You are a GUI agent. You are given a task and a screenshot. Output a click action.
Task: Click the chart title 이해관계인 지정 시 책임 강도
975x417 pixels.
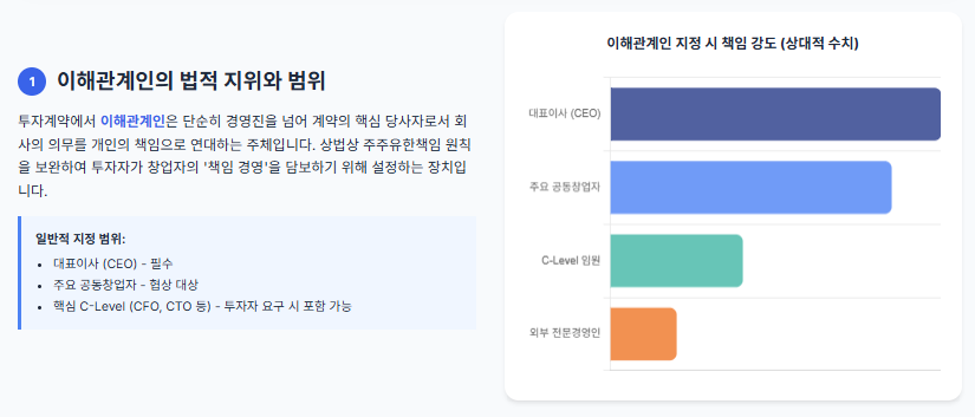(x=732, y=44)
